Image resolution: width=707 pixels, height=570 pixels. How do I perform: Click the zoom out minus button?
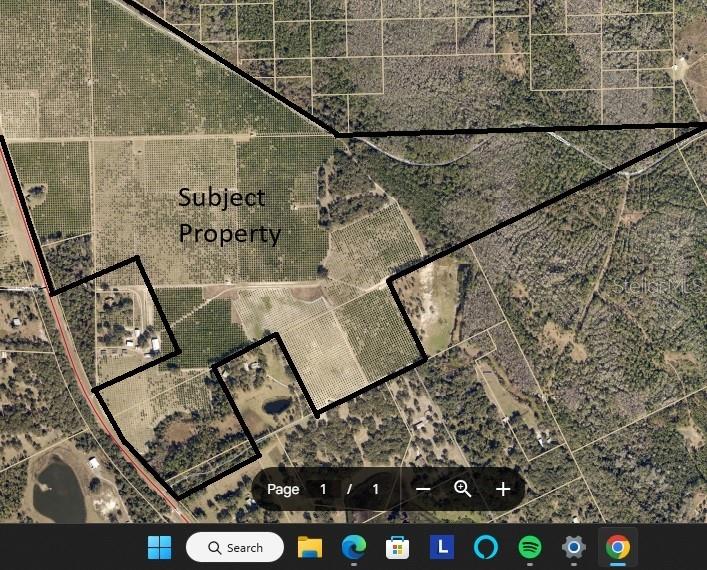tap(423, 489)
